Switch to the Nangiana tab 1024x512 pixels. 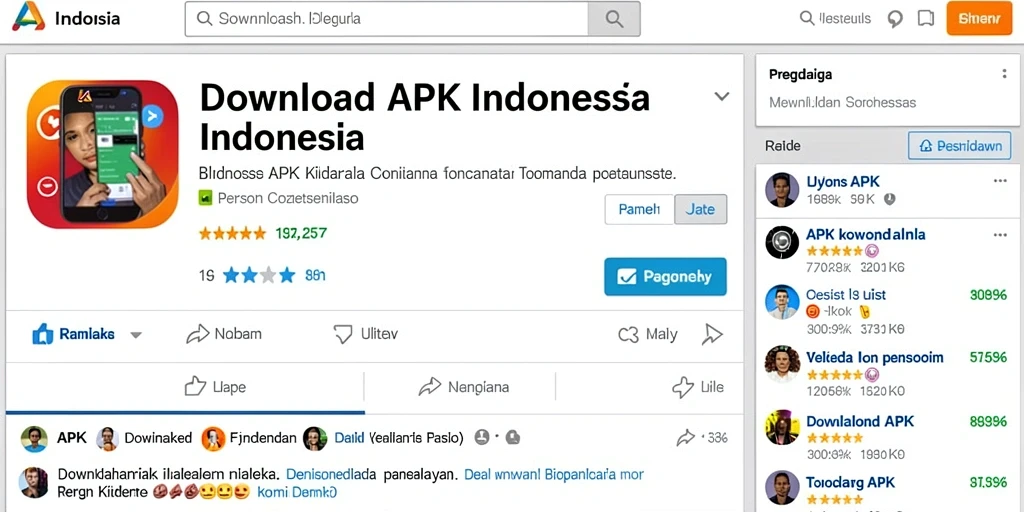tap(464, 387)
